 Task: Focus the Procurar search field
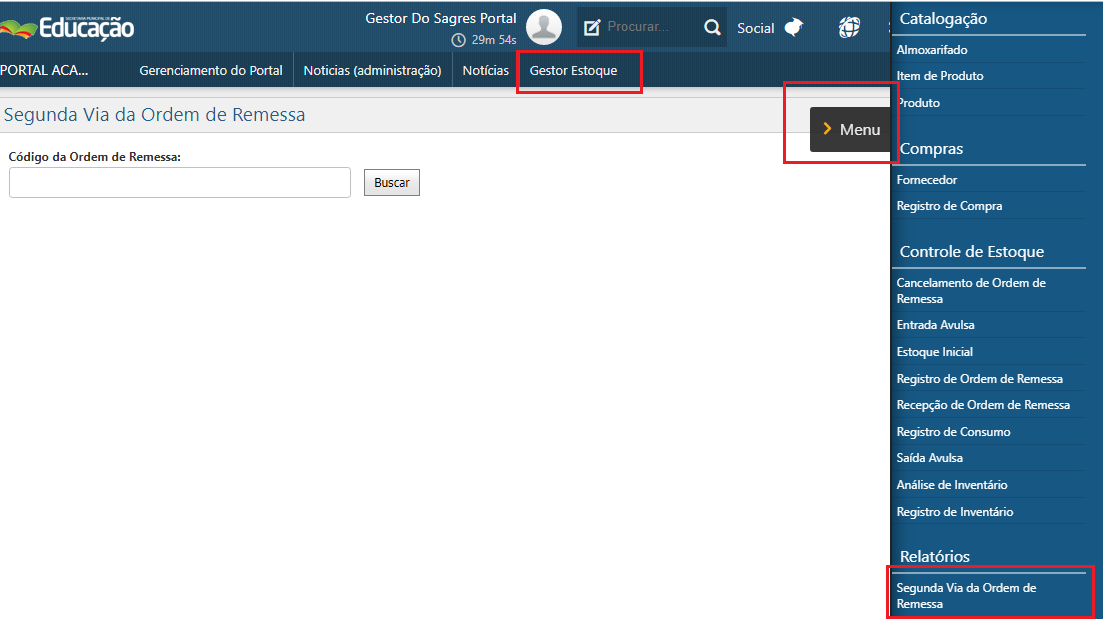point(651,27)
